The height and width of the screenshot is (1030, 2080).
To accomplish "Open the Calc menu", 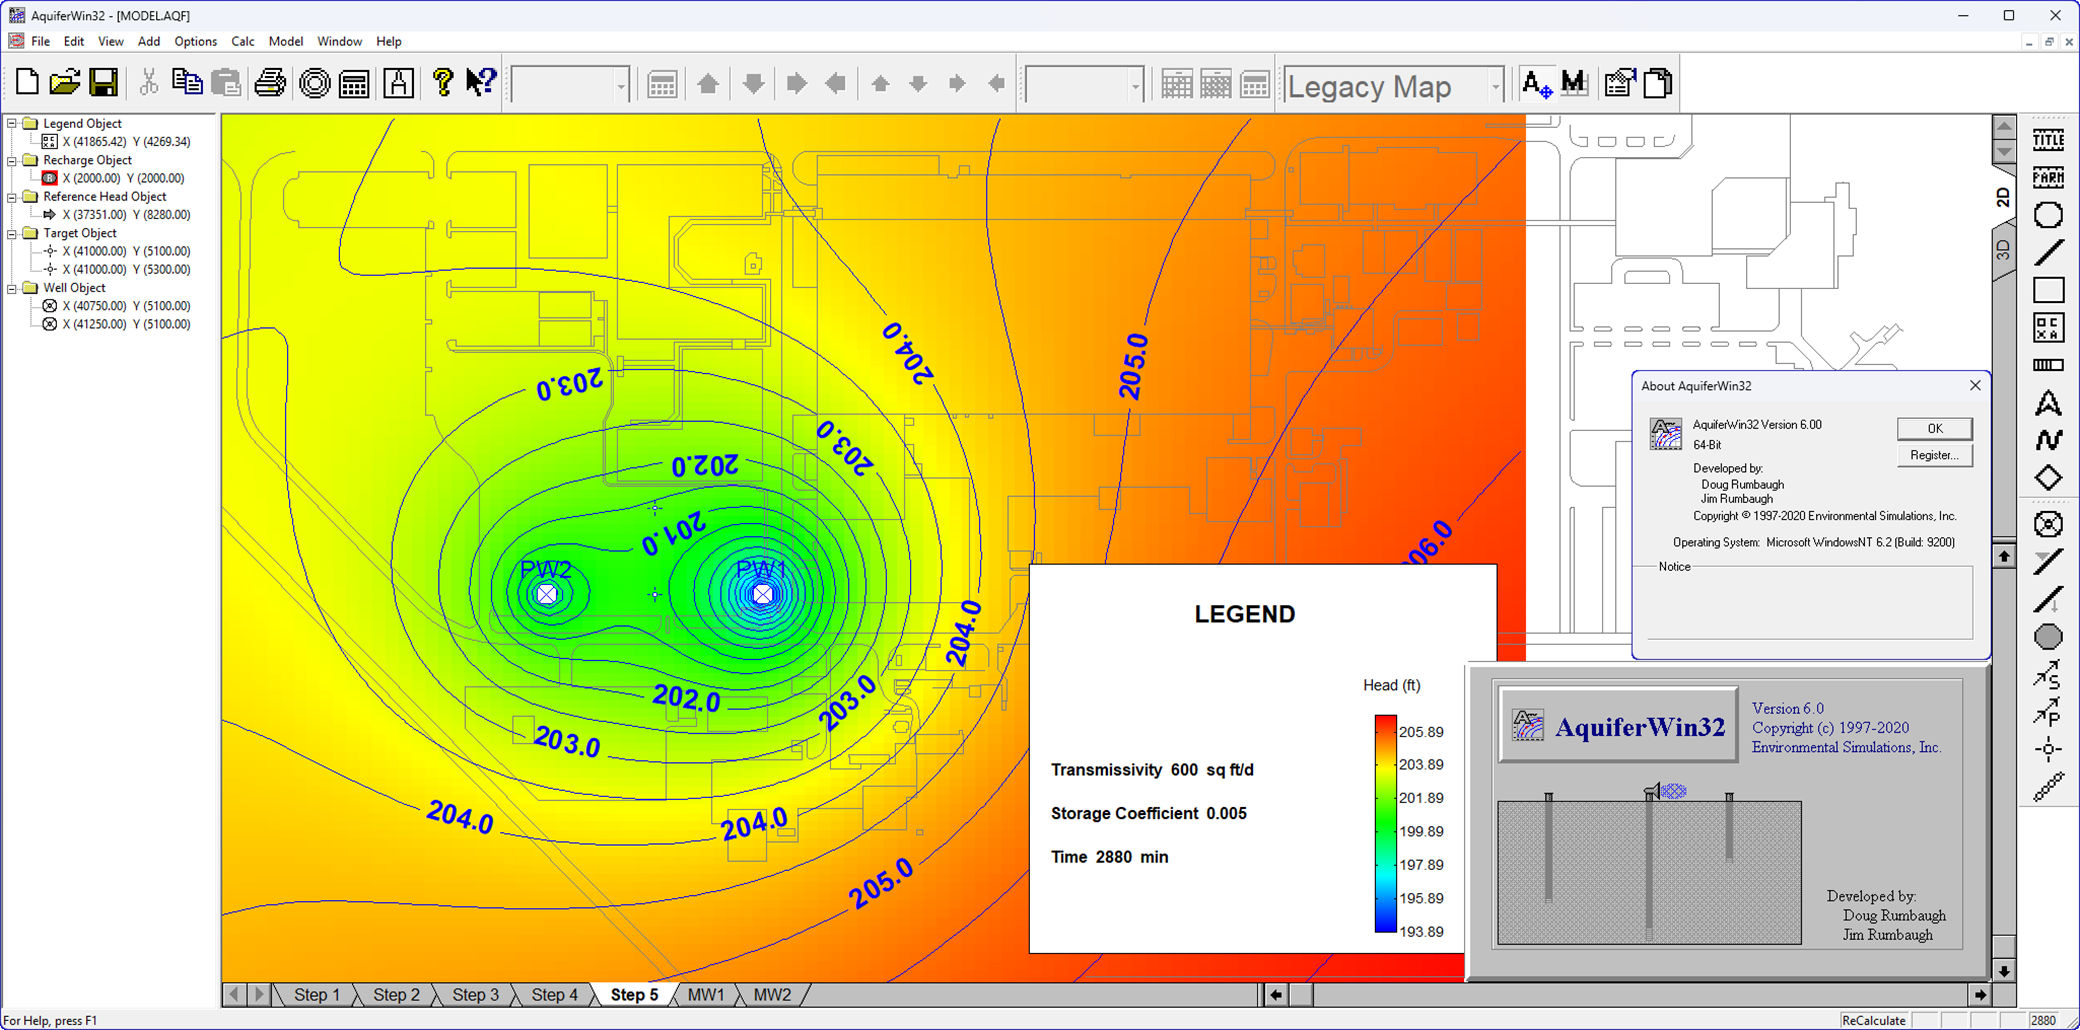I will coord(243,41).
